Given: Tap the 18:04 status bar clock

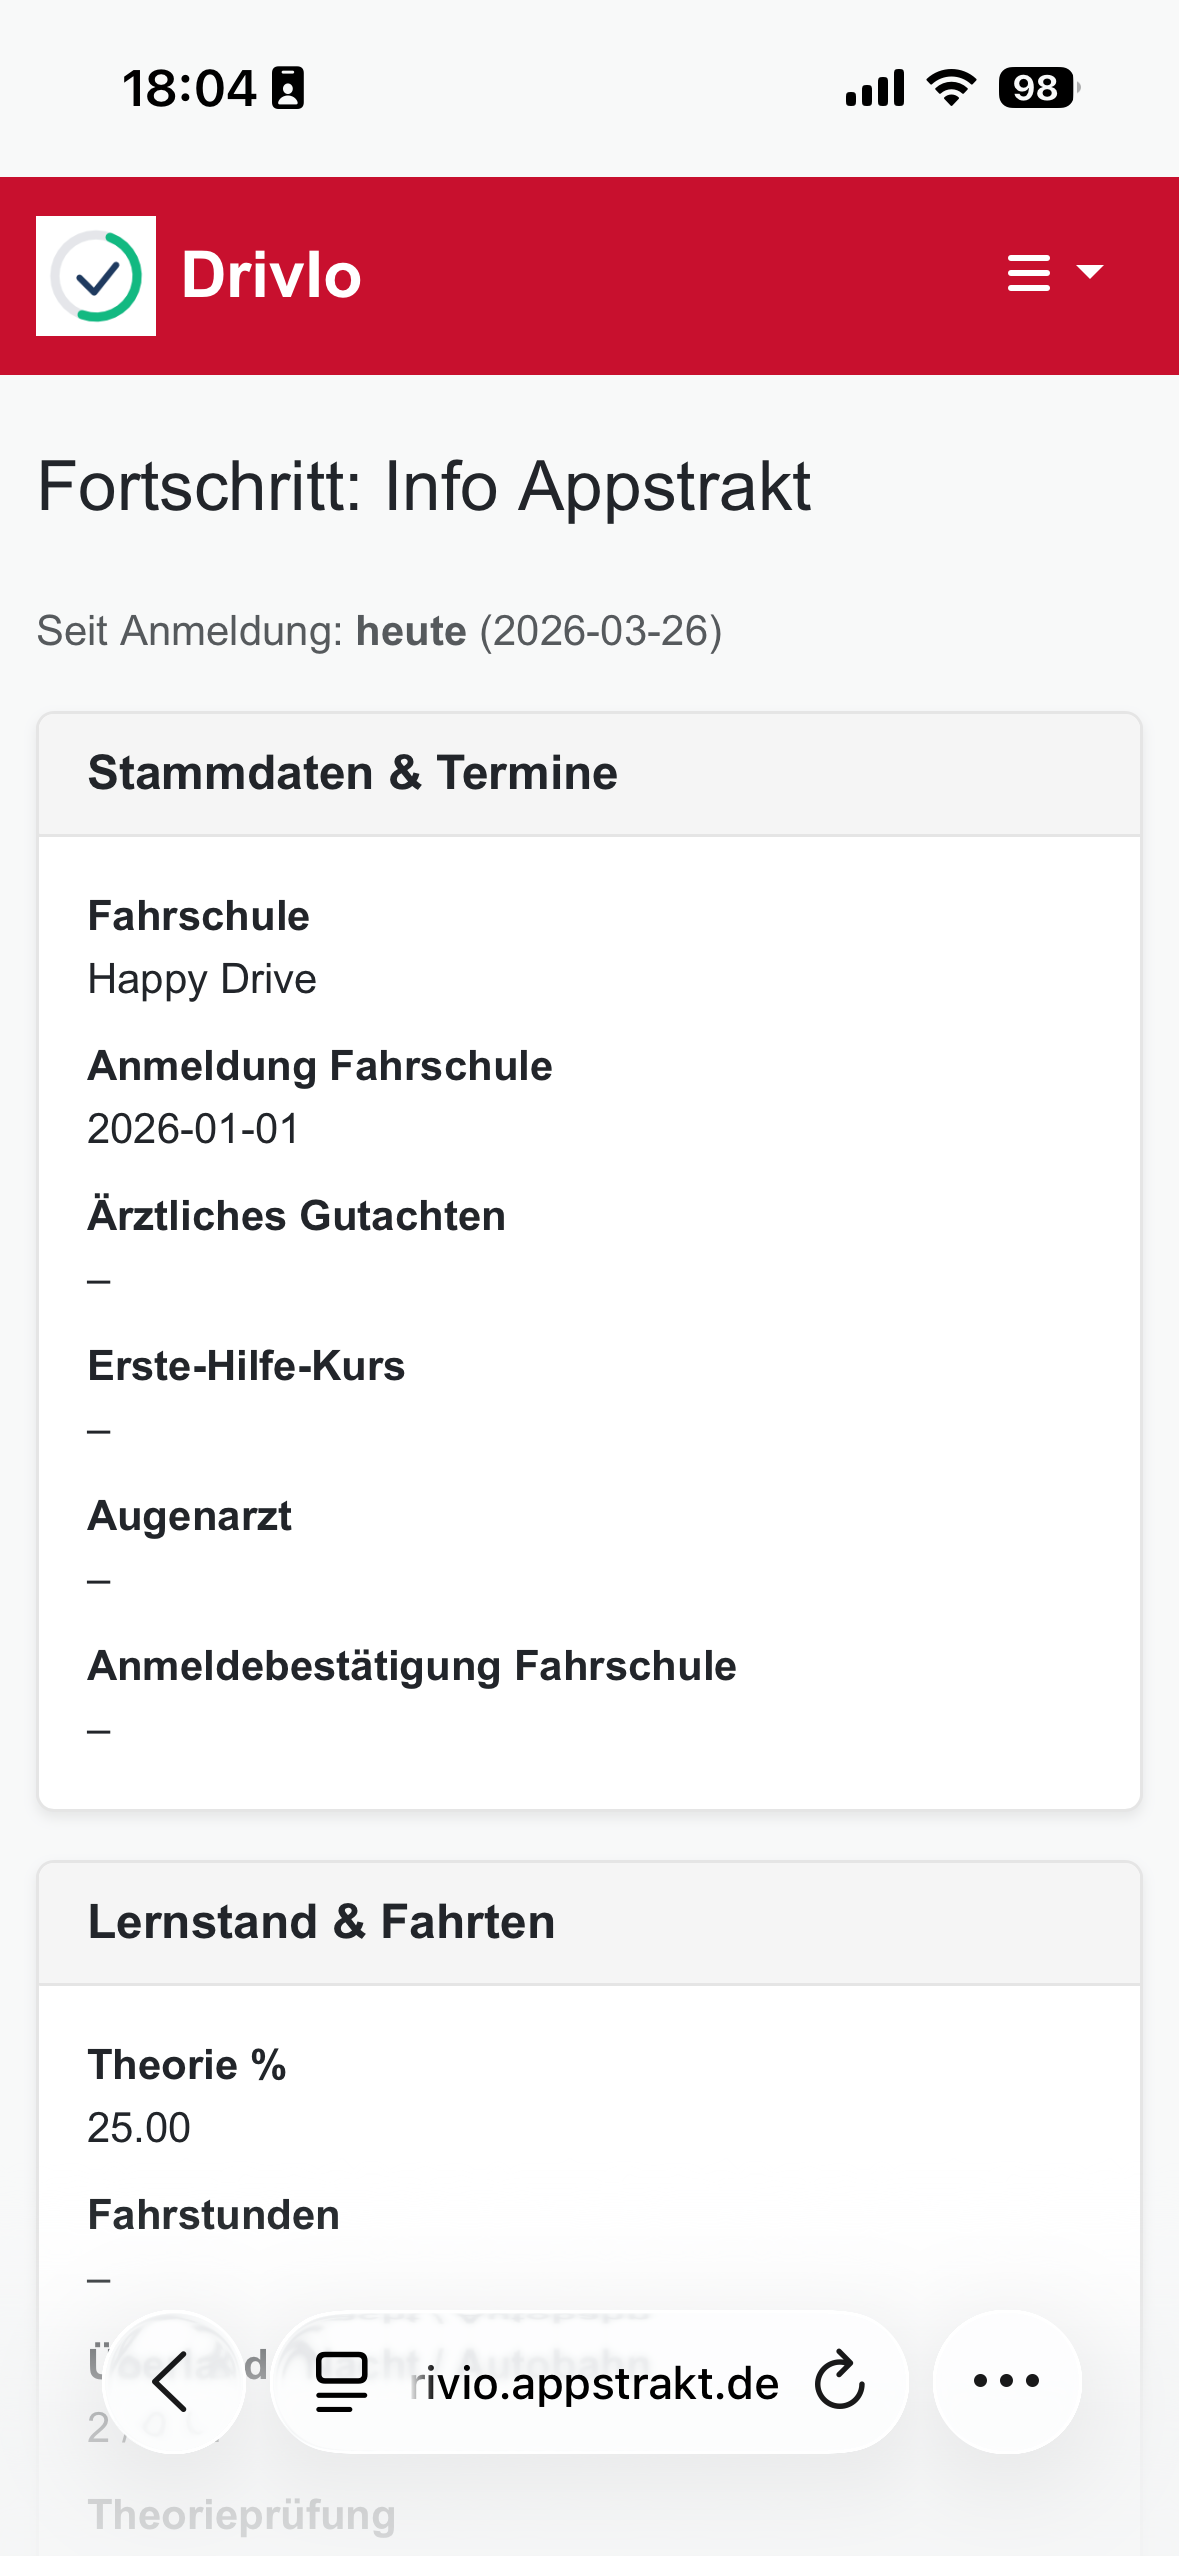Looking at the screenshot, I should pyautogui.click(x=189, y=88).
